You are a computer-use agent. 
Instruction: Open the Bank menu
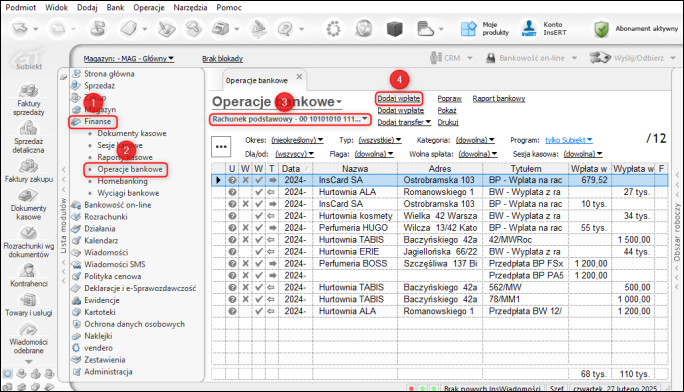(x=115, y=7)
